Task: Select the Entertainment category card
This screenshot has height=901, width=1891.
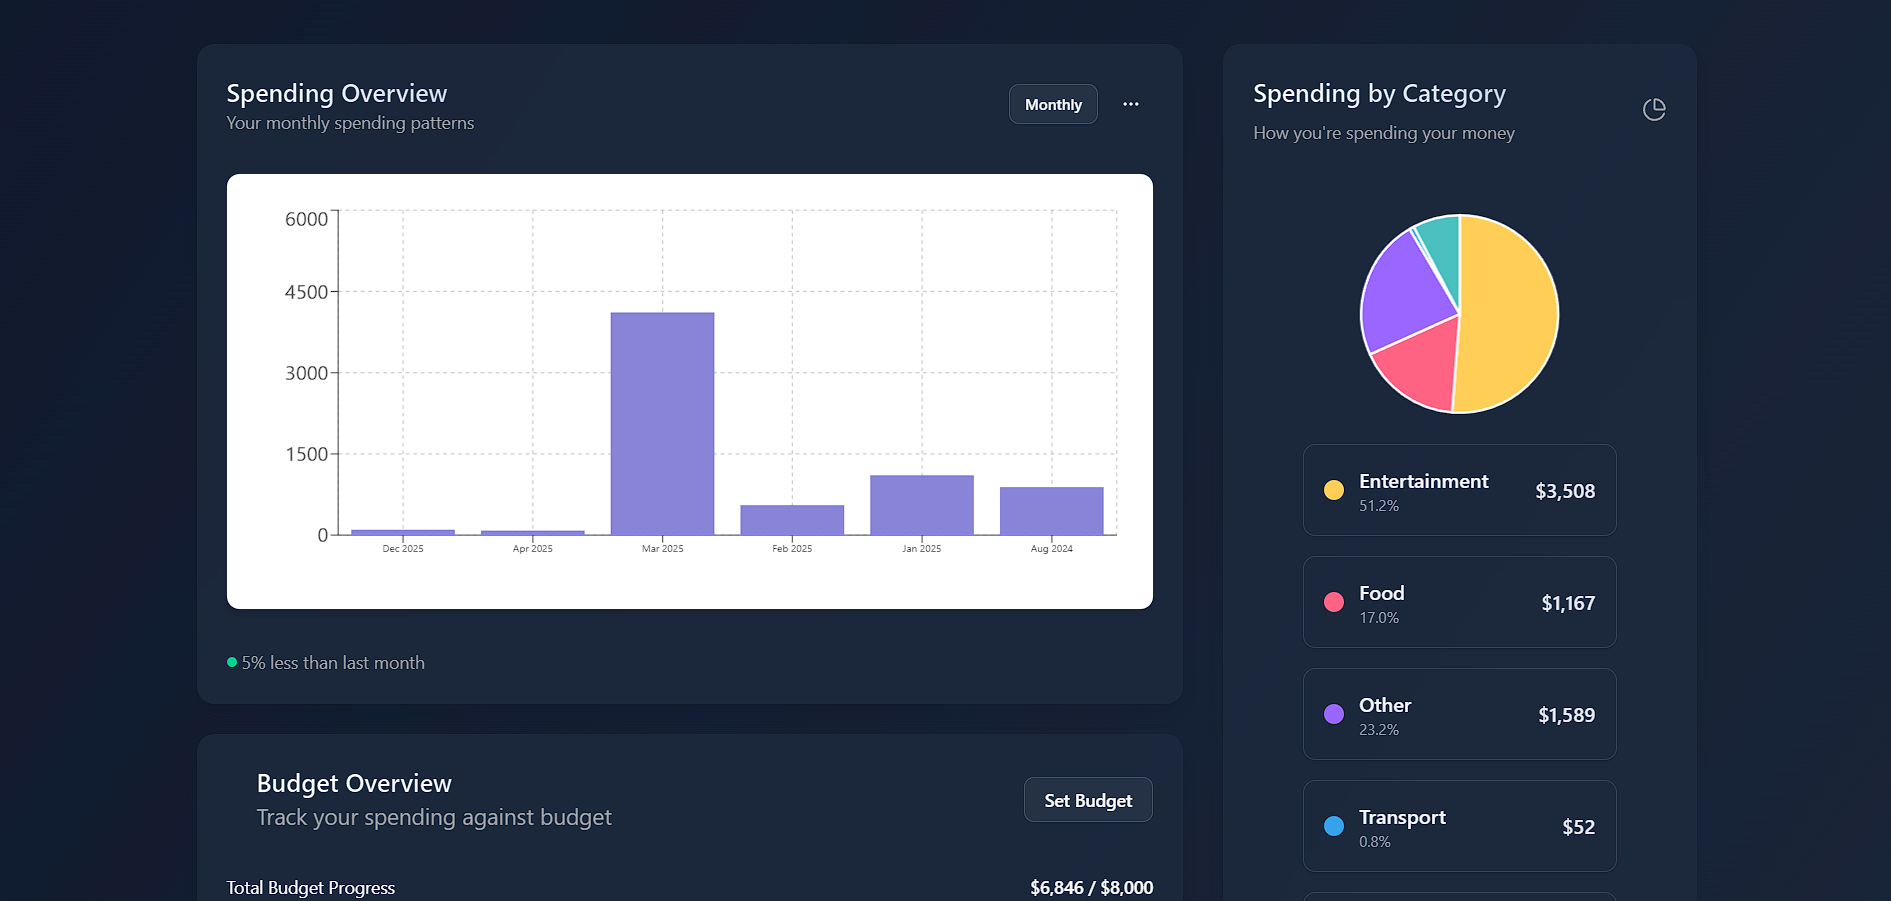Action: (x=1459, y=490)
